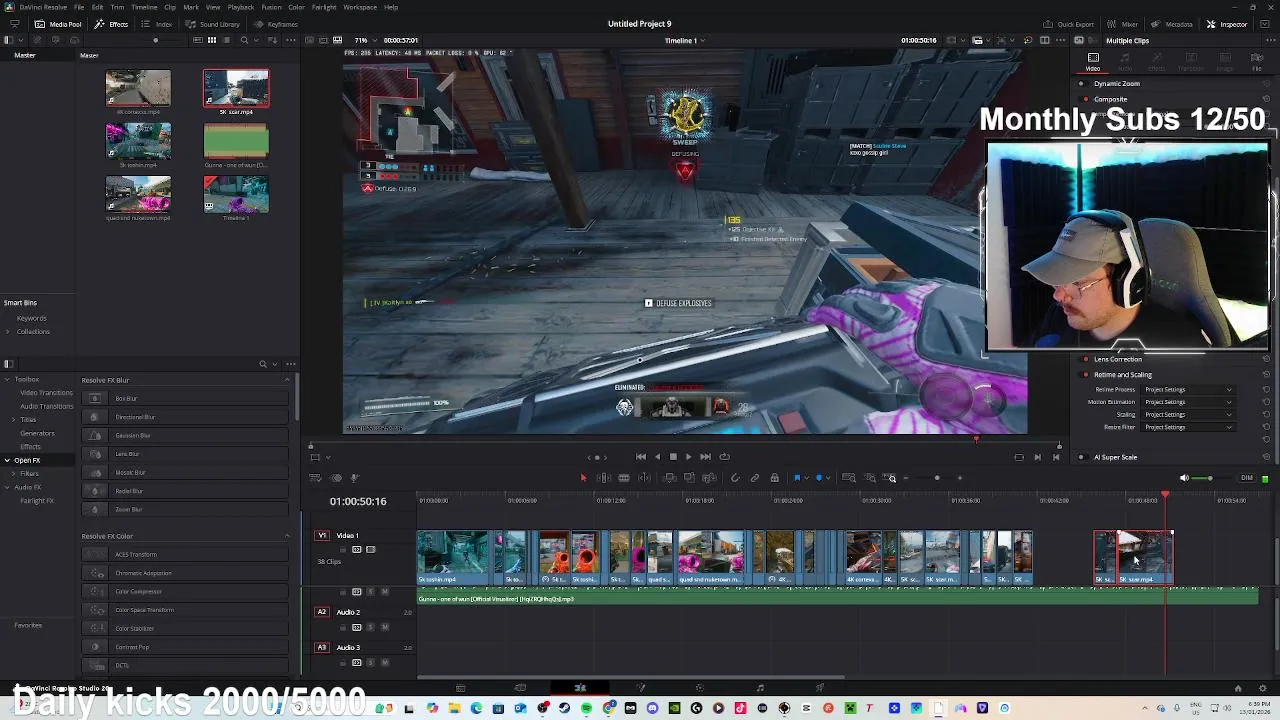
Task: Select the Color Space Transform effect
Action: [185, 610]
